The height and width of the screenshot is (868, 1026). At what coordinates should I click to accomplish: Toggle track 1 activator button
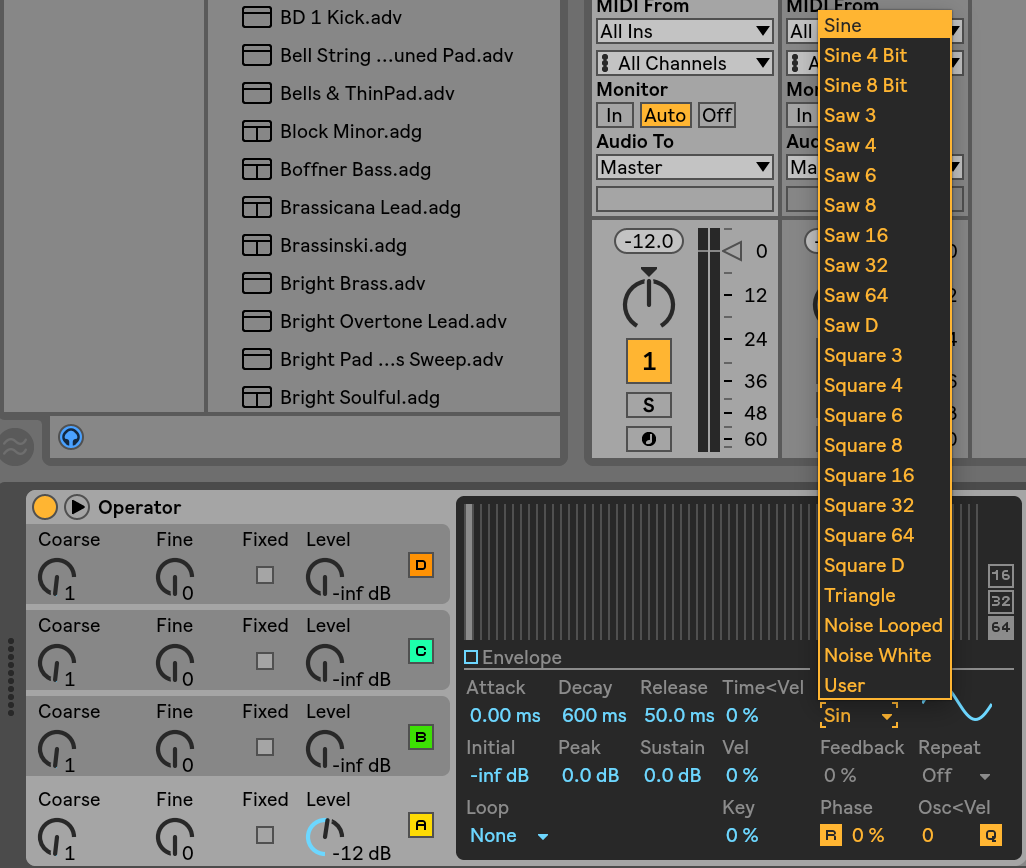click(648, 361)
